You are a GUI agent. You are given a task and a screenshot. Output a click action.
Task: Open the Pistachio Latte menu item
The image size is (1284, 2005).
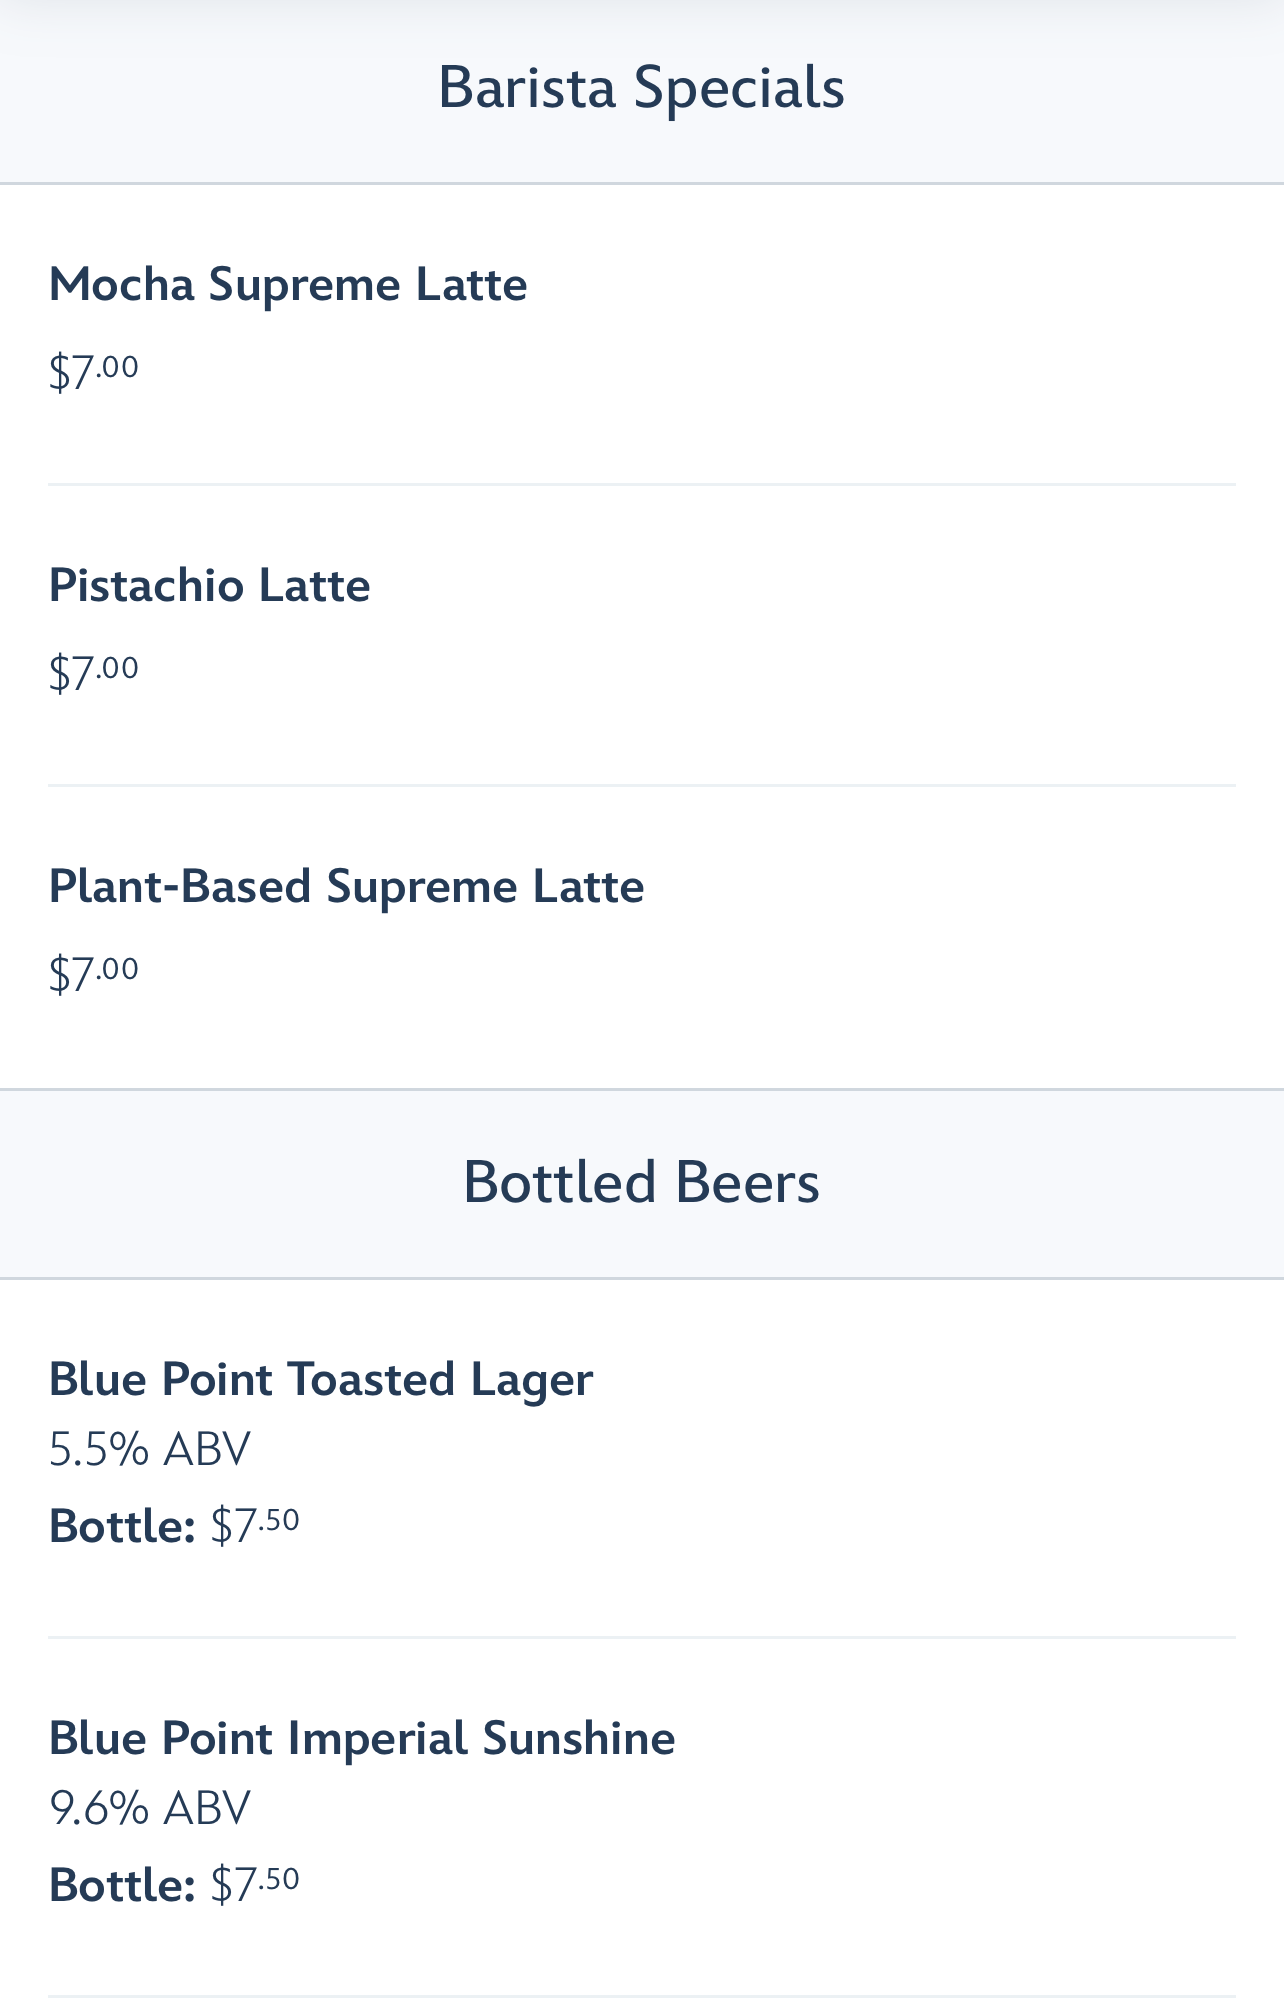(210, 586)
